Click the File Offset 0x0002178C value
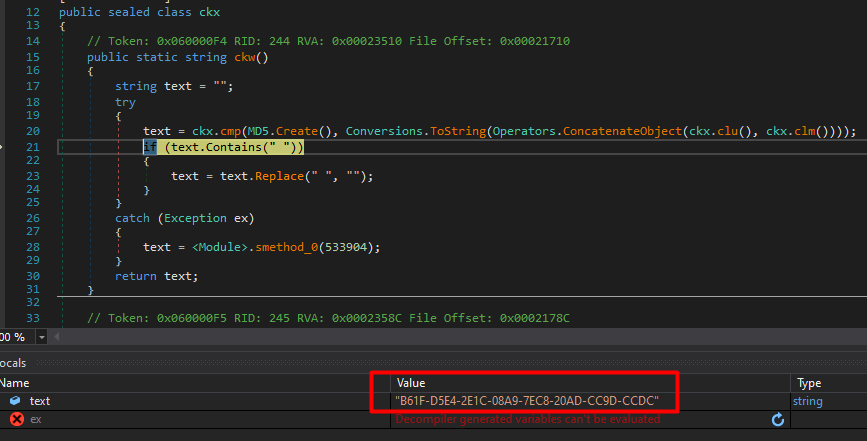This screenshot has width=867, height=441. click(x=535, y=318)
